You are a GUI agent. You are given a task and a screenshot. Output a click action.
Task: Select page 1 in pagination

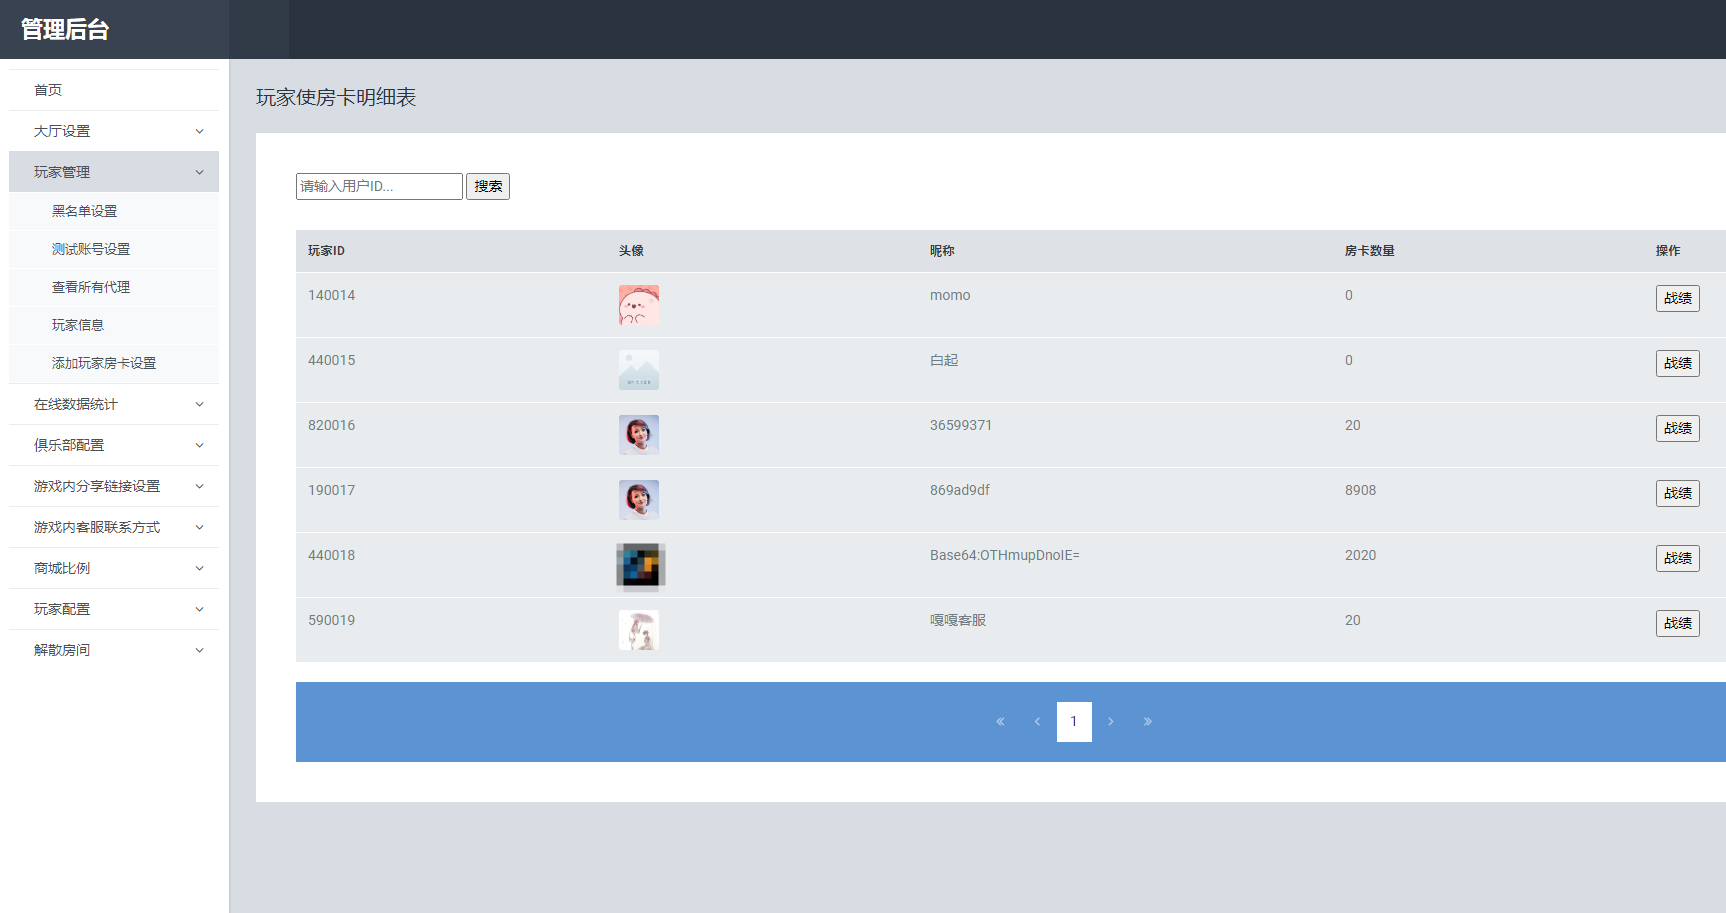click(x=1074, y=721)
